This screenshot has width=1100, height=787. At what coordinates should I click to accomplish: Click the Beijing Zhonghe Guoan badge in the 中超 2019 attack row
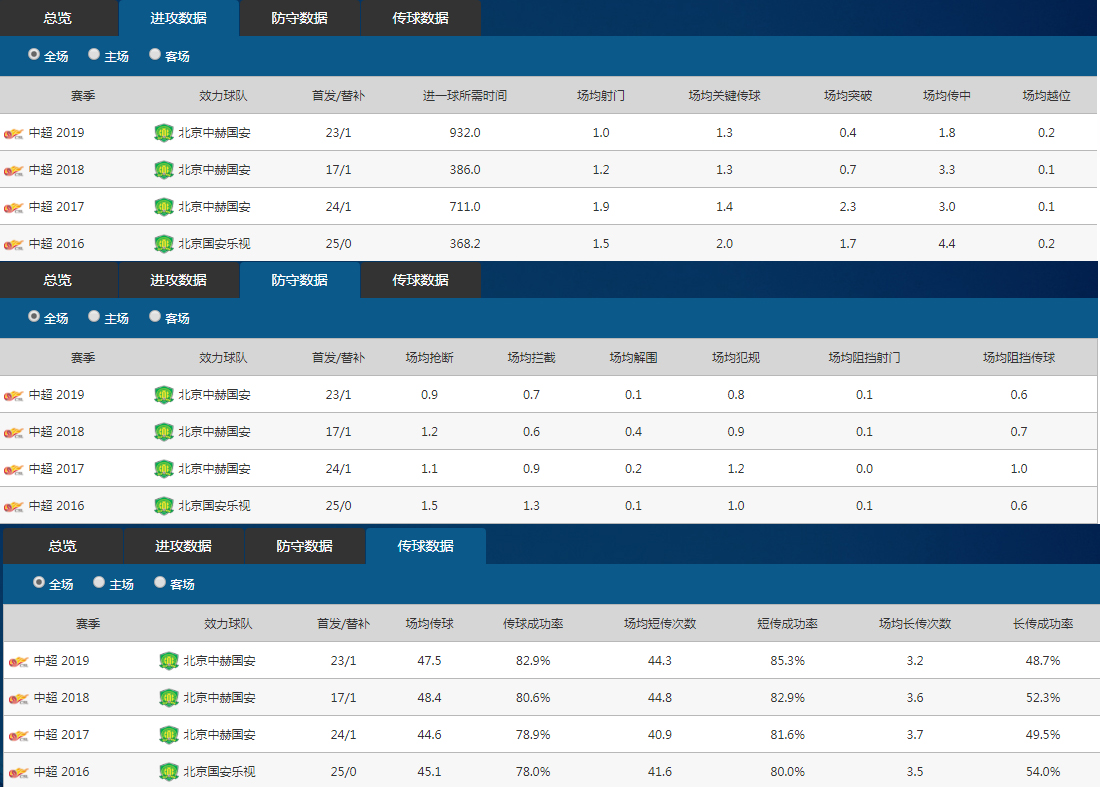(x=163, y=133)
